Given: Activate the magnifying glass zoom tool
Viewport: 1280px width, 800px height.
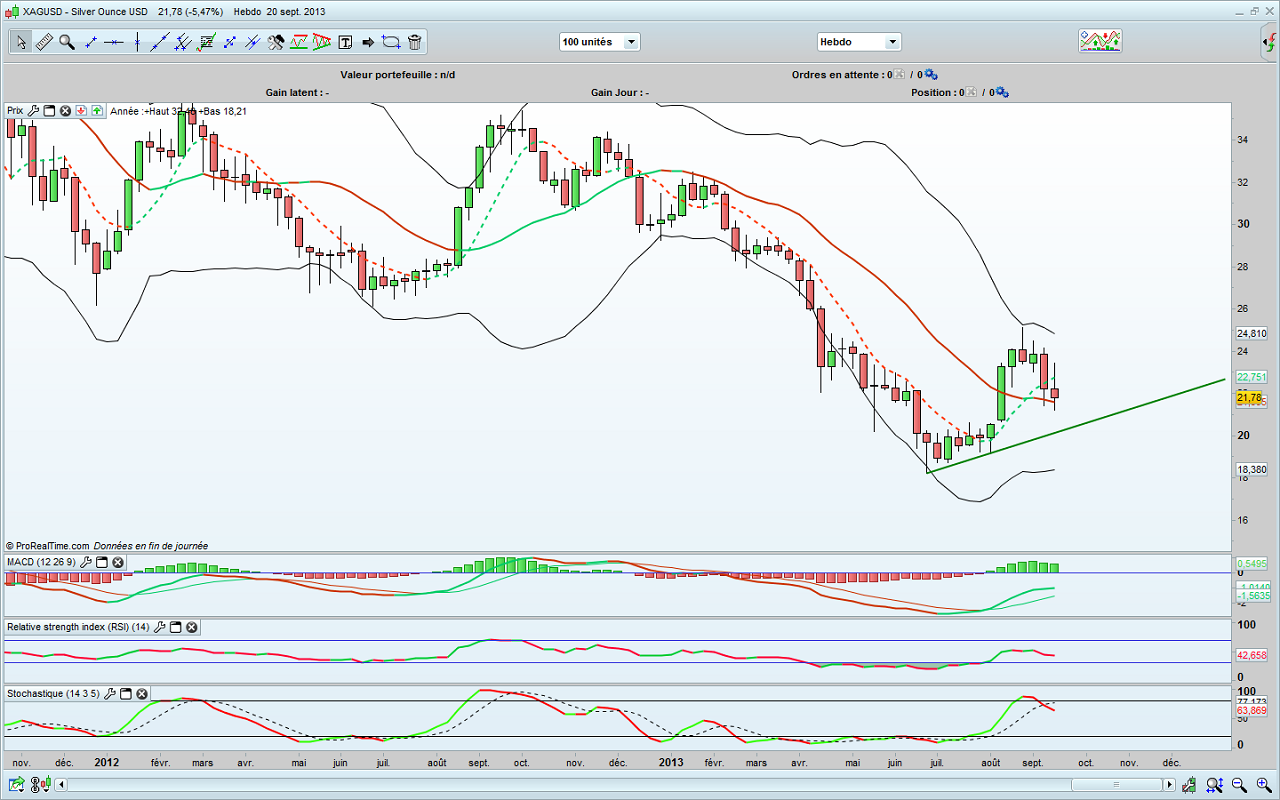Looking at the screenshot, I should 67,42.
